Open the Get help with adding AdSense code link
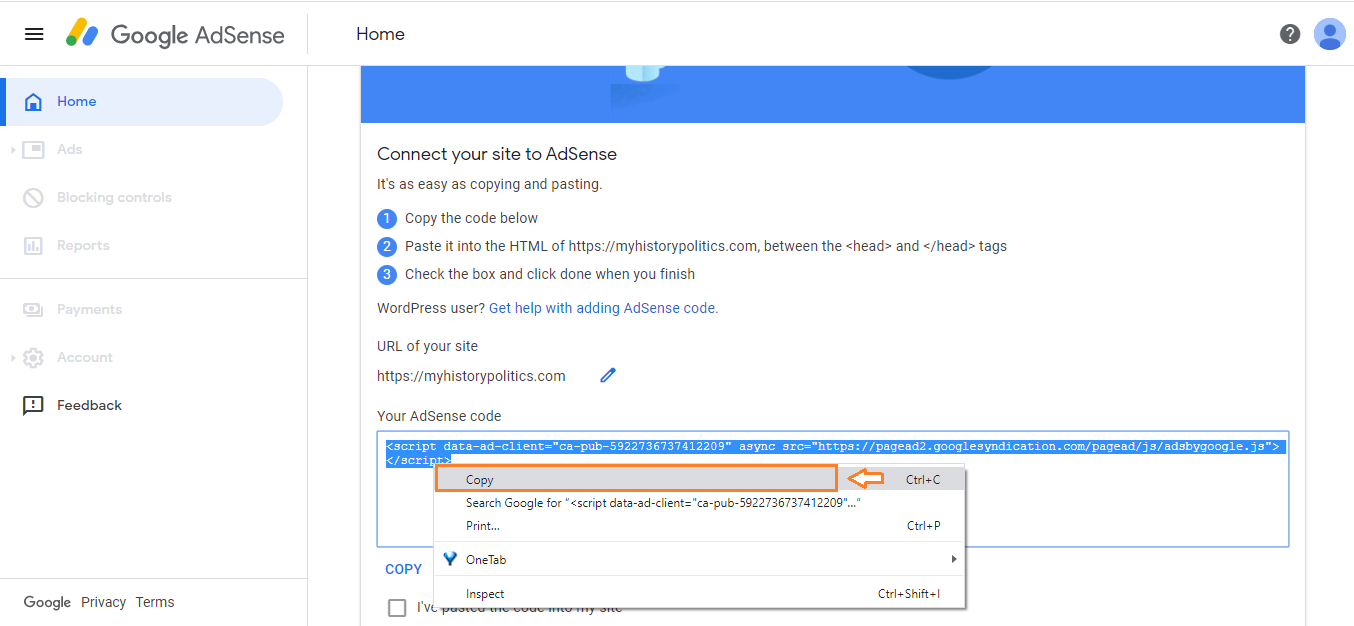1354x626 pixels. click(x=601, y=307)
